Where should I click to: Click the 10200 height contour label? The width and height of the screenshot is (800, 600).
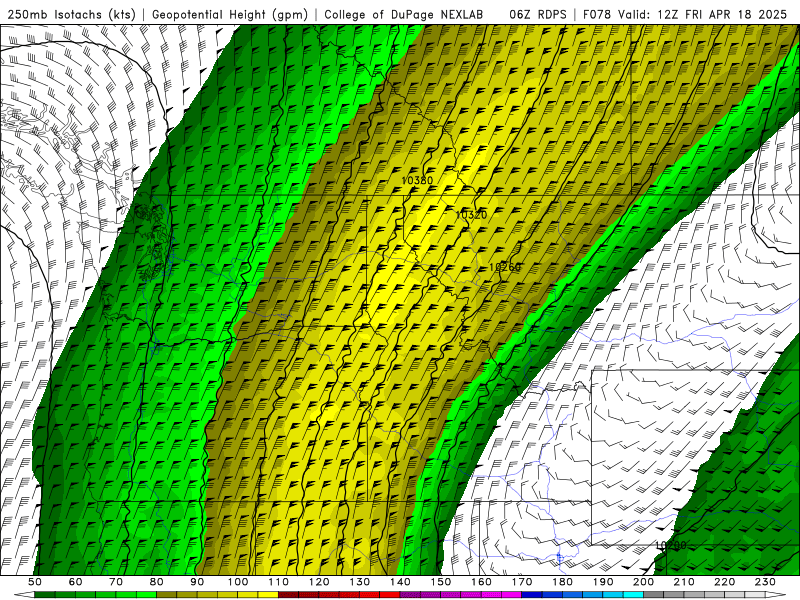[x=670, y=545]
